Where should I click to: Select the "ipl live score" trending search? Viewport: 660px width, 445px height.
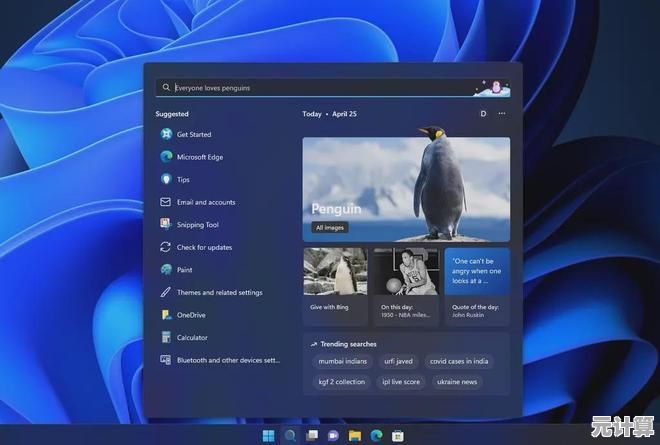pos(401,382)
